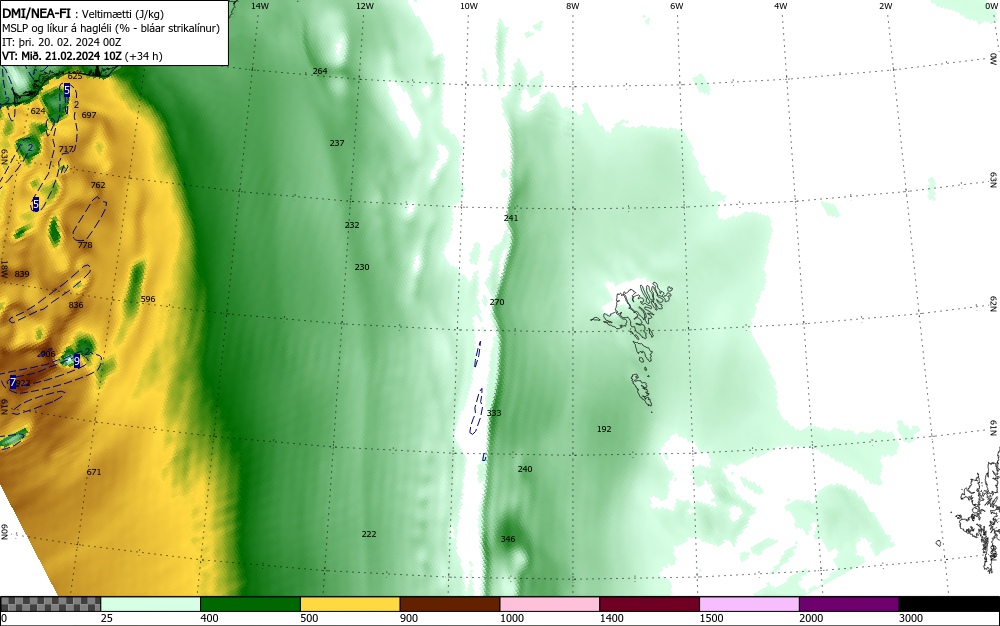Select the map value '270'
This screenshot has width=1000, height=626.
click(497, 302)
